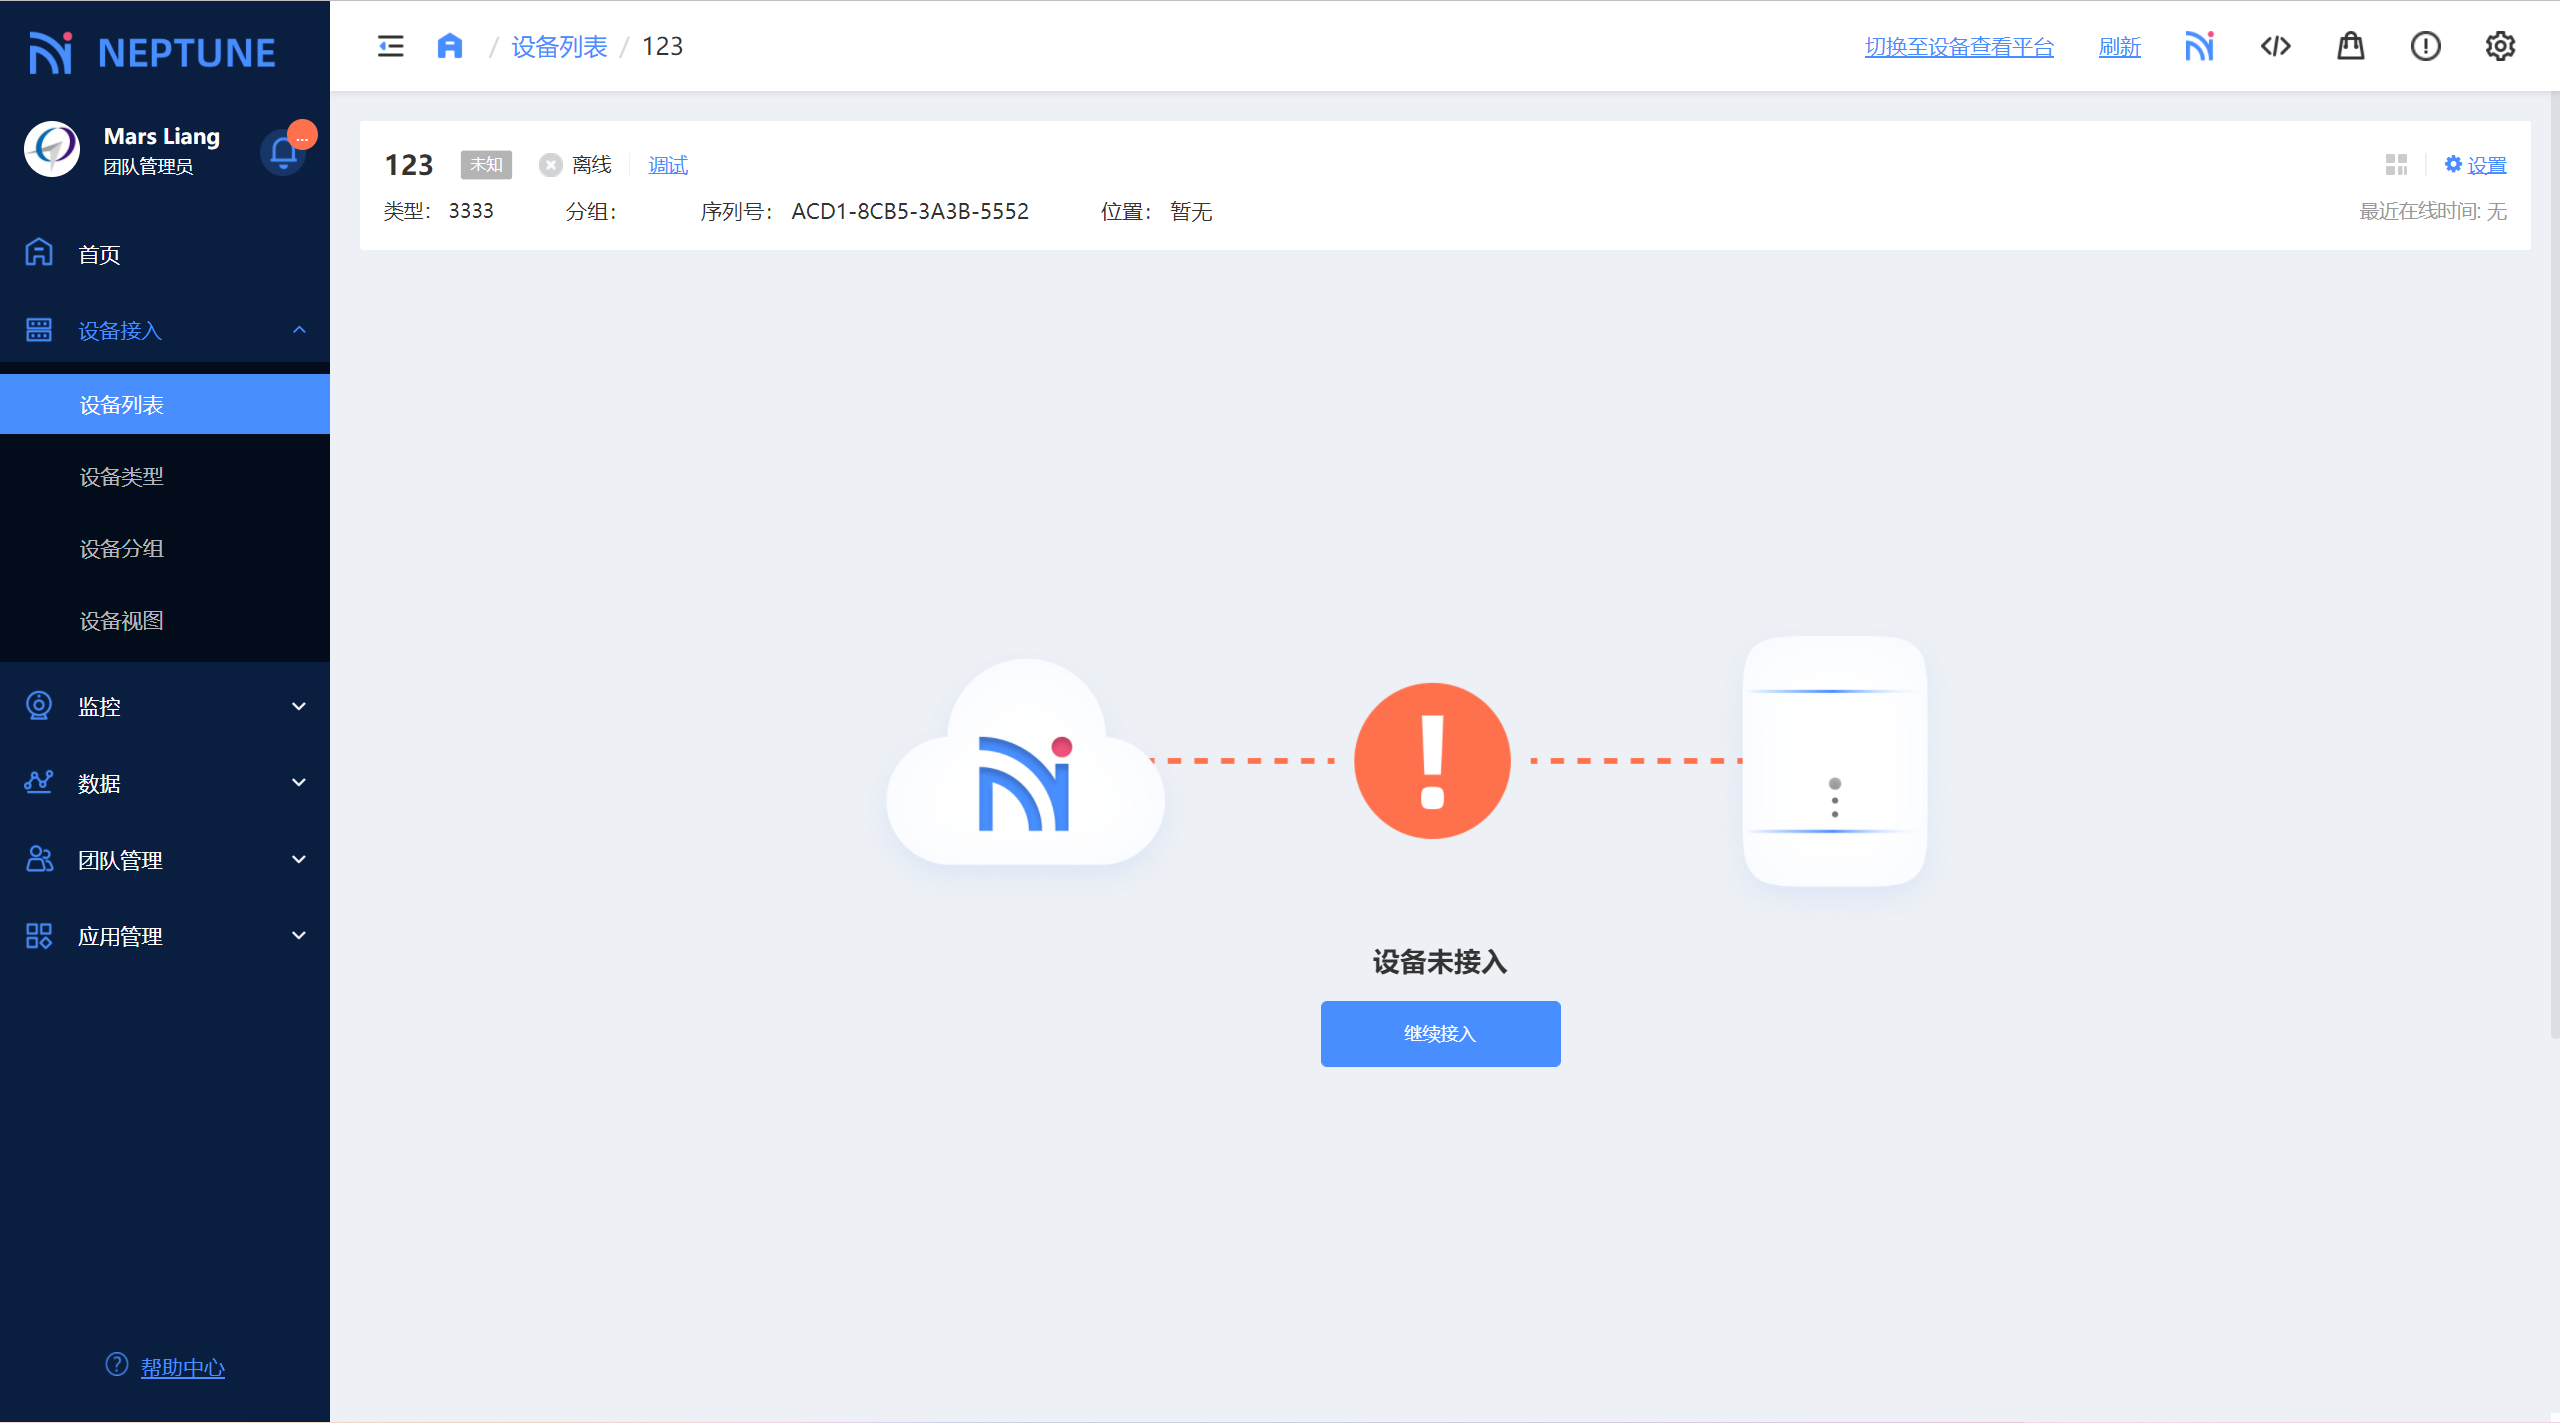2560x1423 pixels.
Task: Open the 设置 link on the device card
Action: 2476,165
